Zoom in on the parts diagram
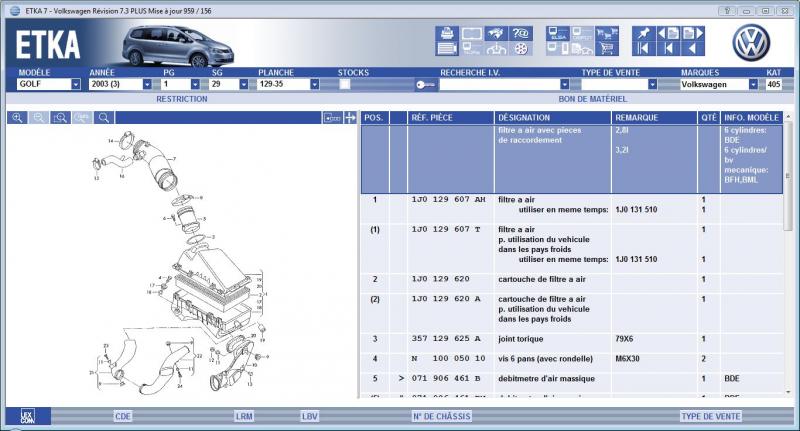This screenshot has width=800, height=431. 17,118
